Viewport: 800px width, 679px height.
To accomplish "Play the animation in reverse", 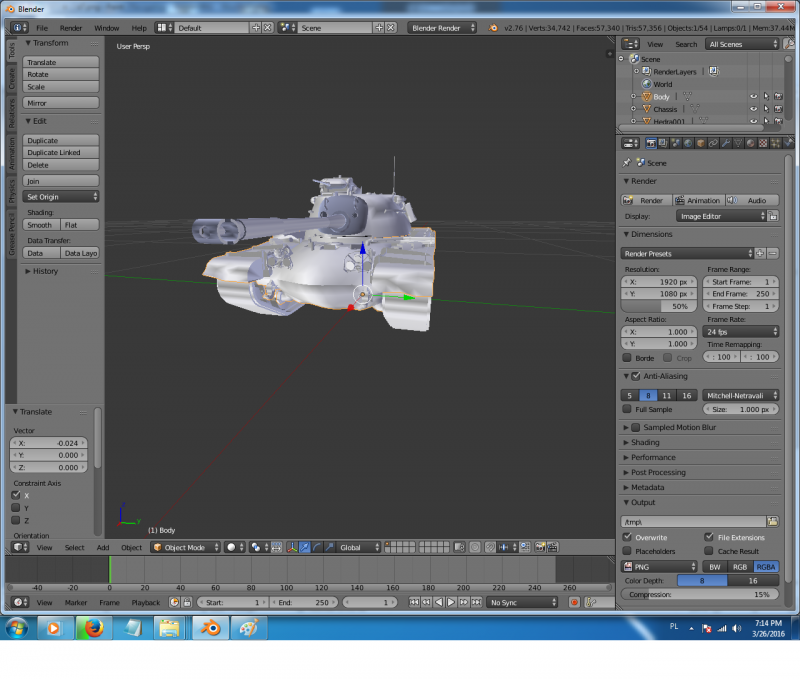I will (439, 602).
